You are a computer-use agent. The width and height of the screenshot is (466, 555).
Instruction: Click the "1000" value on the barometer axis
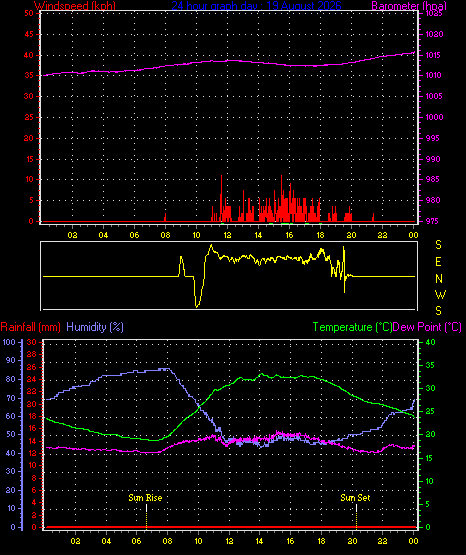[434, 117]
